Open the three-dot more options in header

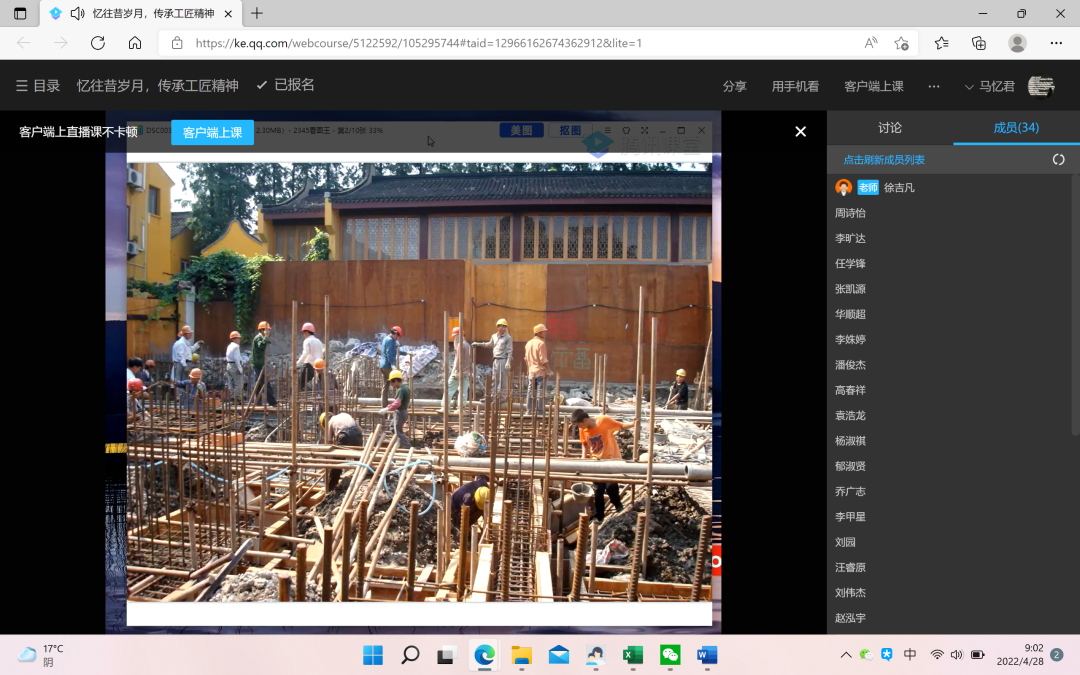(x=933, y=87)
